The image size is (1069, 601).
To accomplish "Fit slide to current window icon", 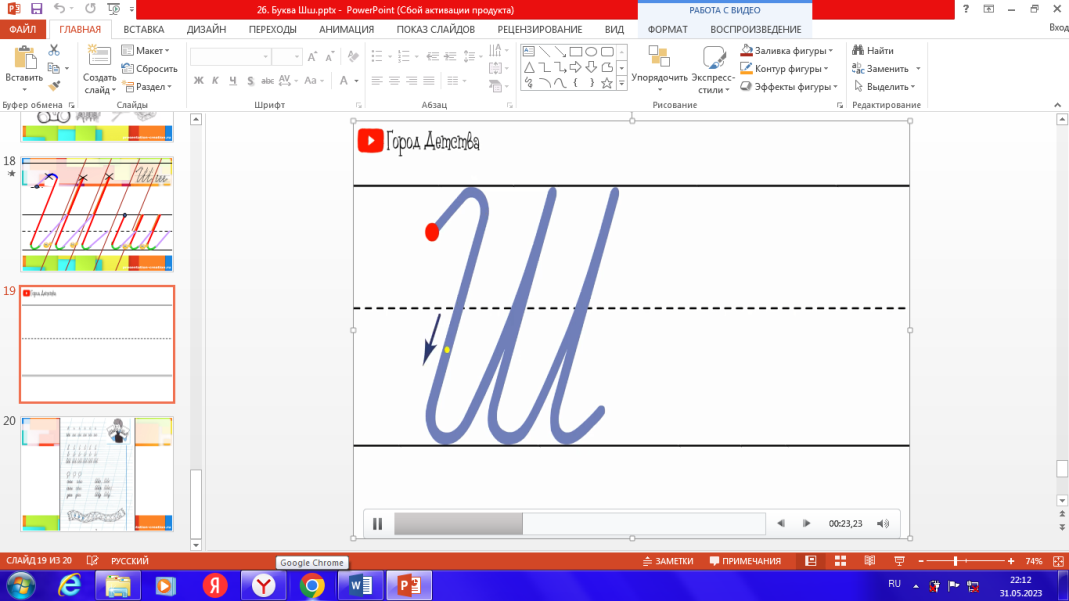I will click(1058, 561).
